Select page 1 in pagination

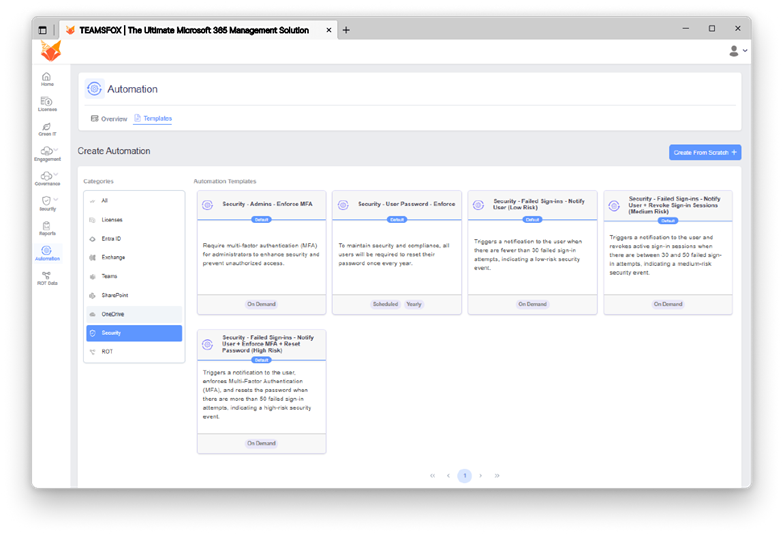point(464,476)
